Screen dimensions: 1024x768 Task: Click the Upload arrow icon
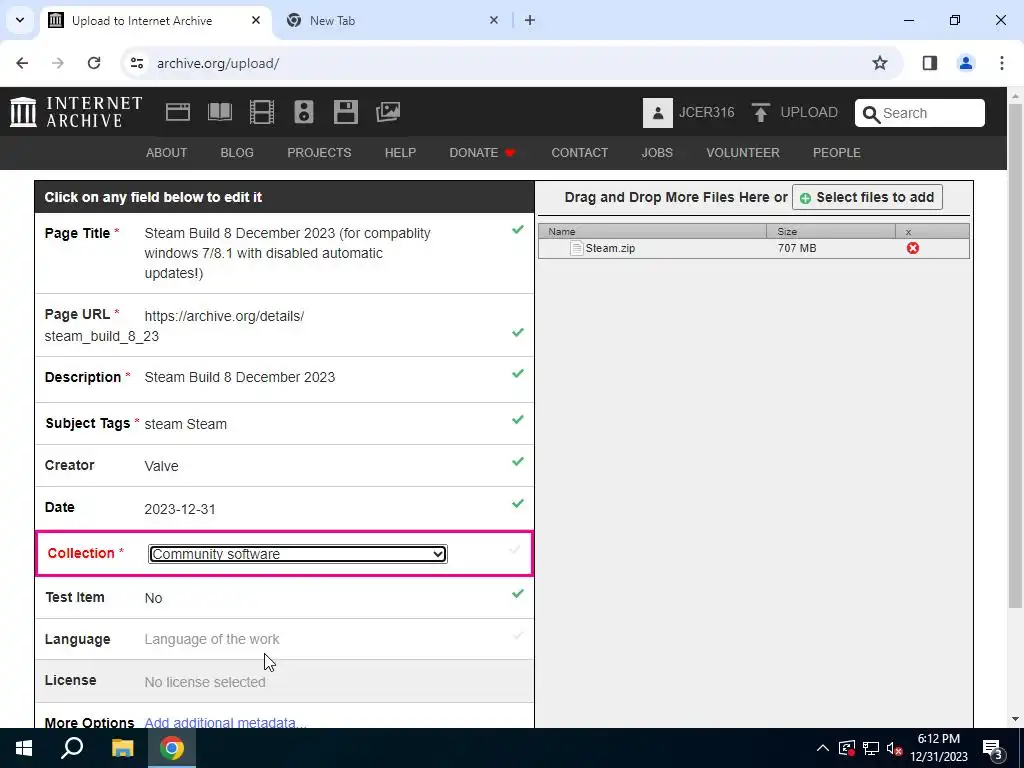(760, 112)
